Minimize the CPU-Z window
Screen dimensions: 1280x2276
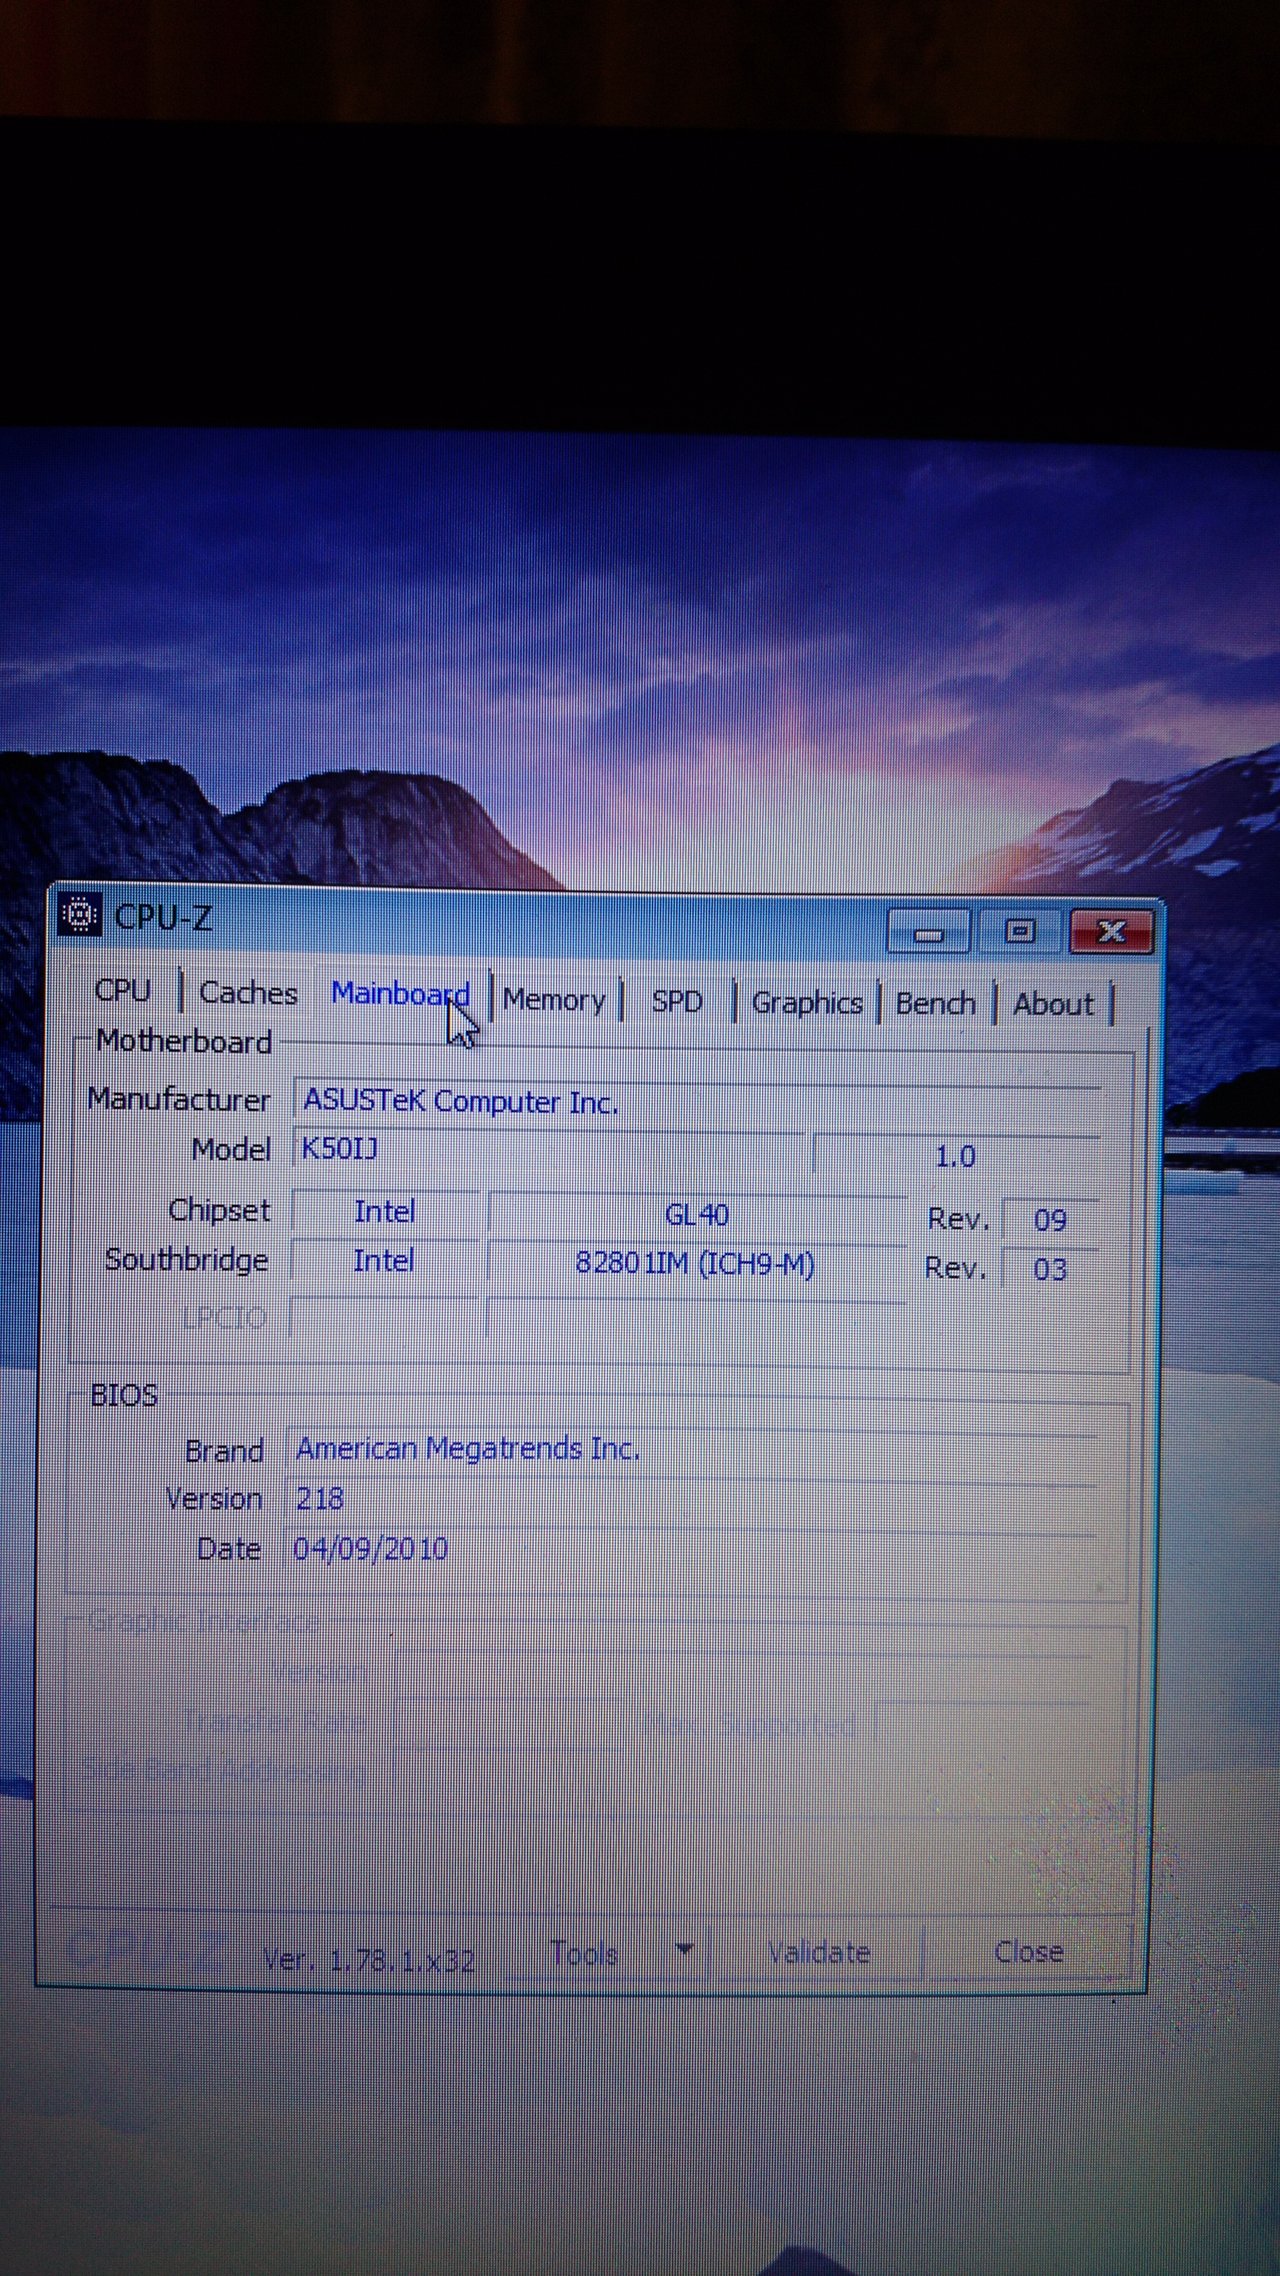(928, 932)
